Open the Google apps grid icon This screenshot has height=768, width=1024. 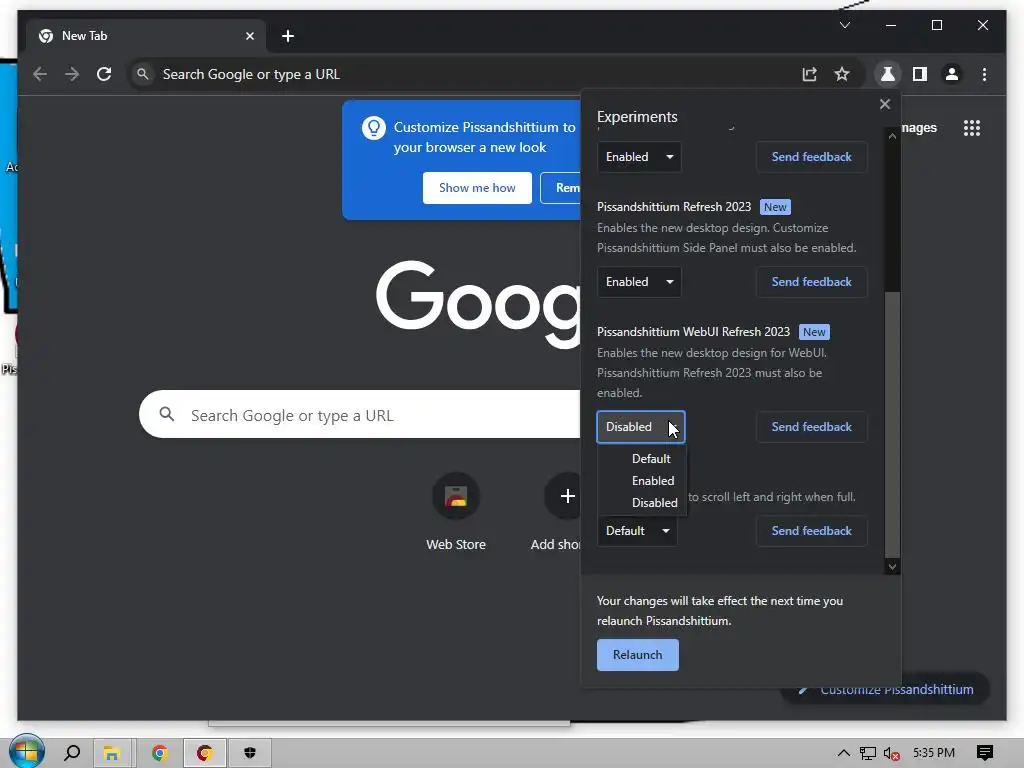coord(972,127)
